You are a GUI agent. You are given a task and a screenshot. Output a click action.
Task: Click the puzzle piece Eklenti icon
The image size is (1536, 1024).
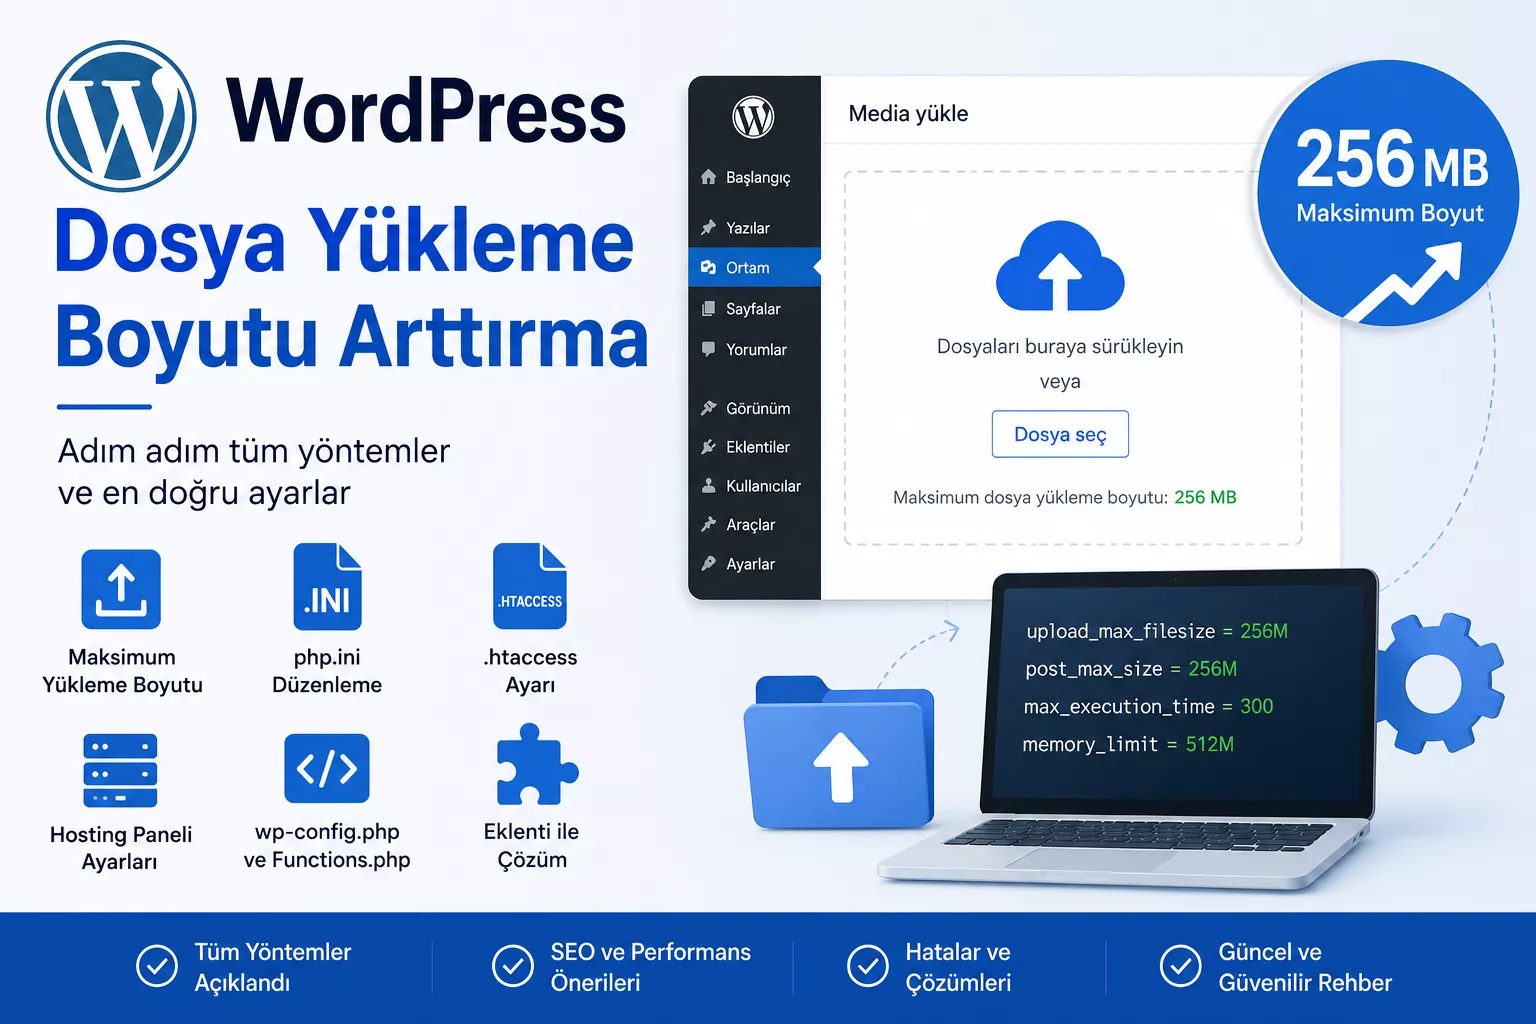537,765
